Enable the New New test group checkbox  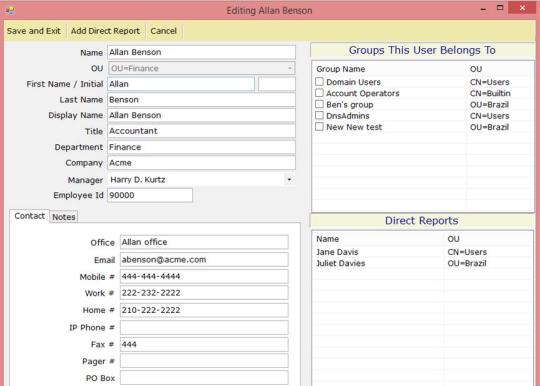point(319,127)
